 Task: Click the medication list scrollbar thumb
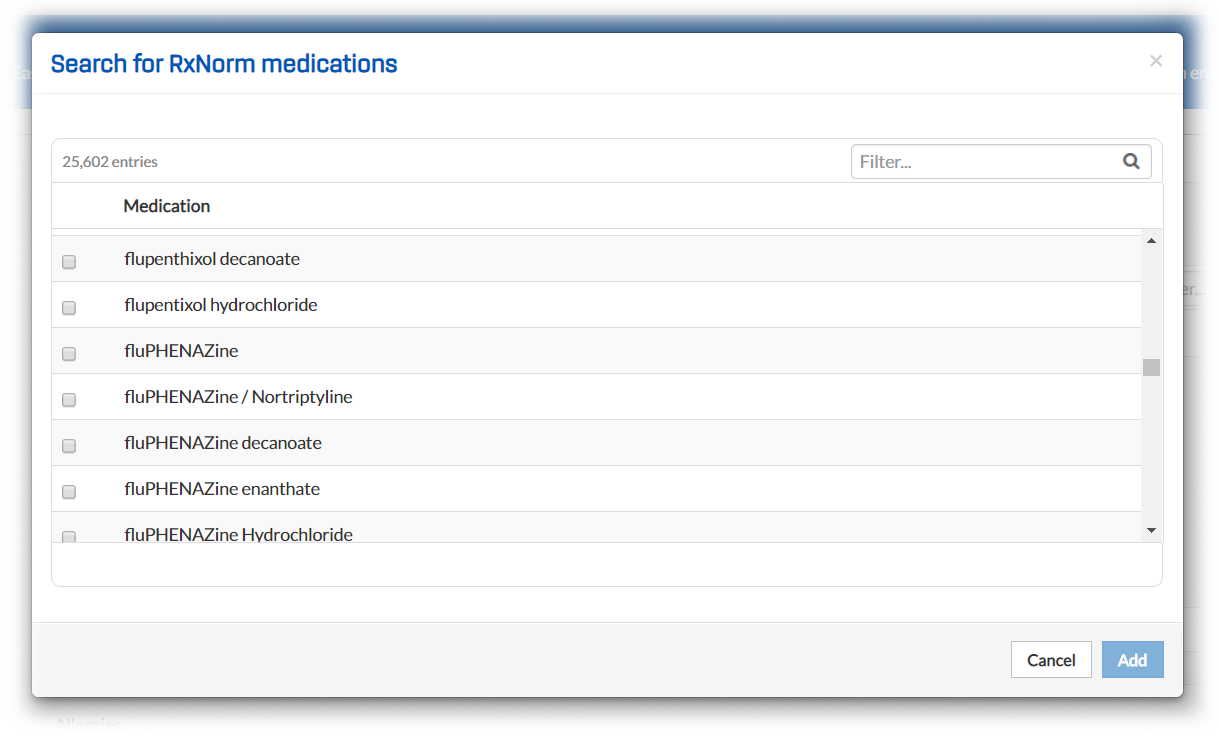point(1151,367)
